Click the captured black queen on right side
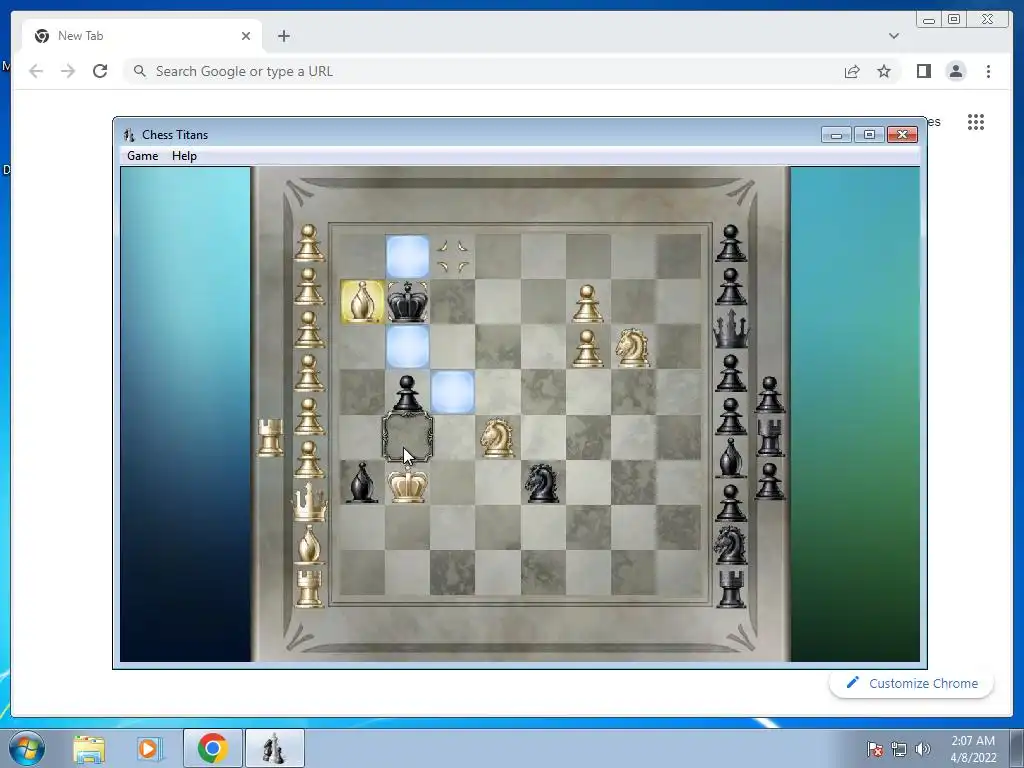This screenshot has height=768, width=1024. 731,328
